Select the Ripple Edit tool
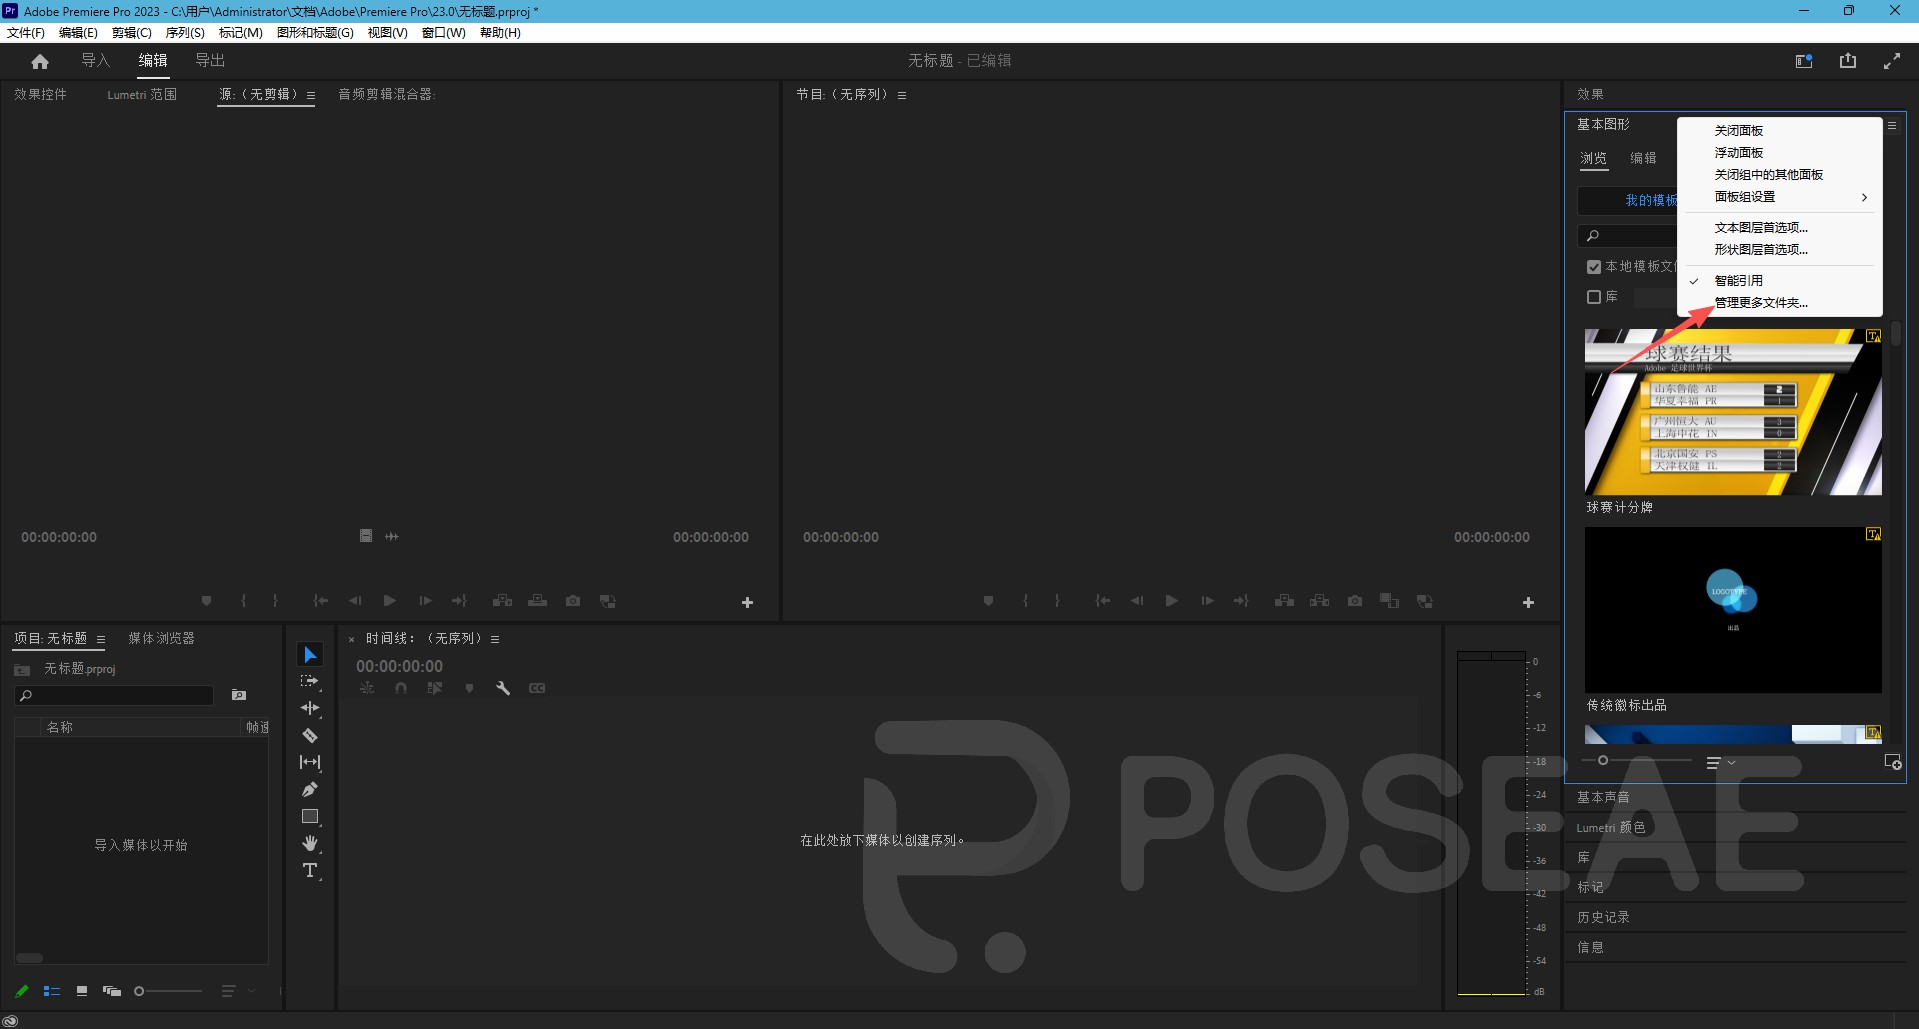The image size is (1919, 1029). [310, 708]
